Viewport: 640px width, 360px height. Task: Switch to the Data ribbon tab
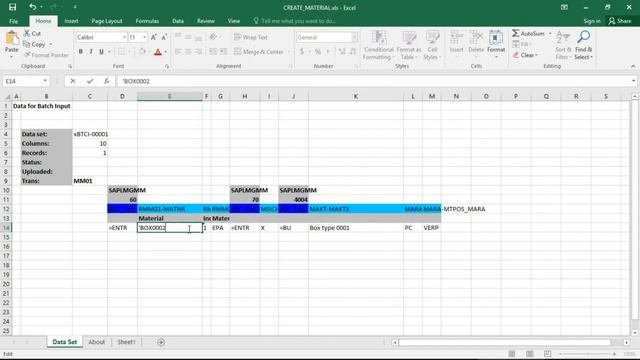pos(178,21)
